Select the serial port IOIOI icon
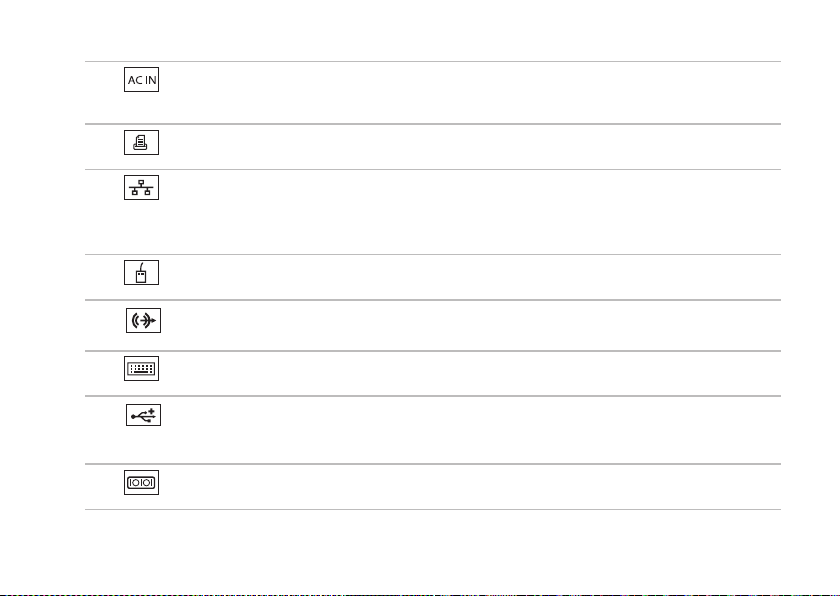The width and height of the screenshot is (840, 596). tap(141, 482)
